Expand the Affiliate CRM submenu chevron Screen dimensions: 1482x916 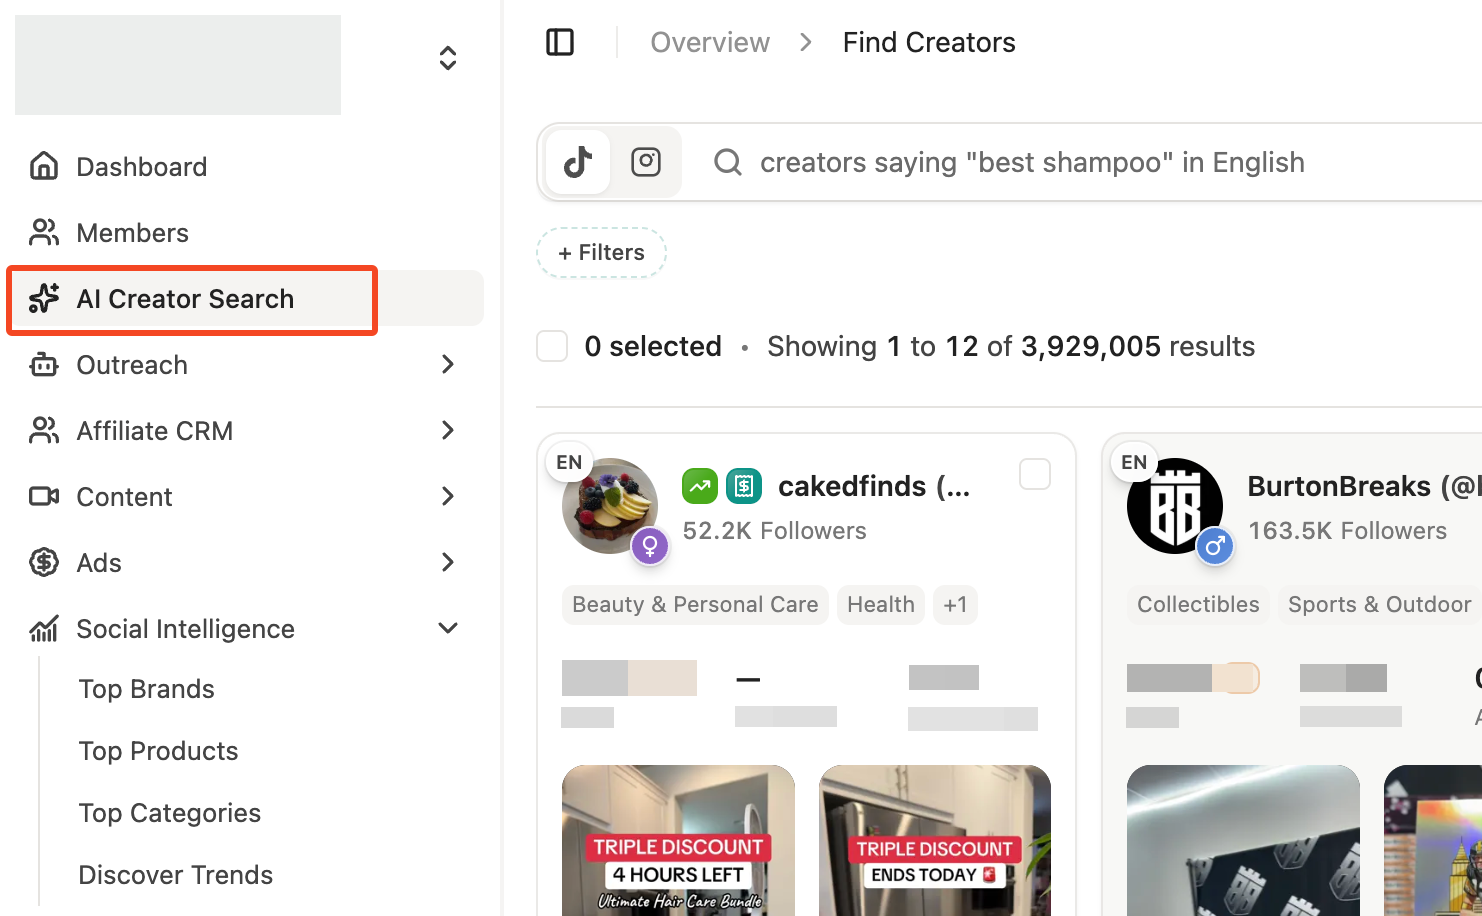[x=448, y=430]
